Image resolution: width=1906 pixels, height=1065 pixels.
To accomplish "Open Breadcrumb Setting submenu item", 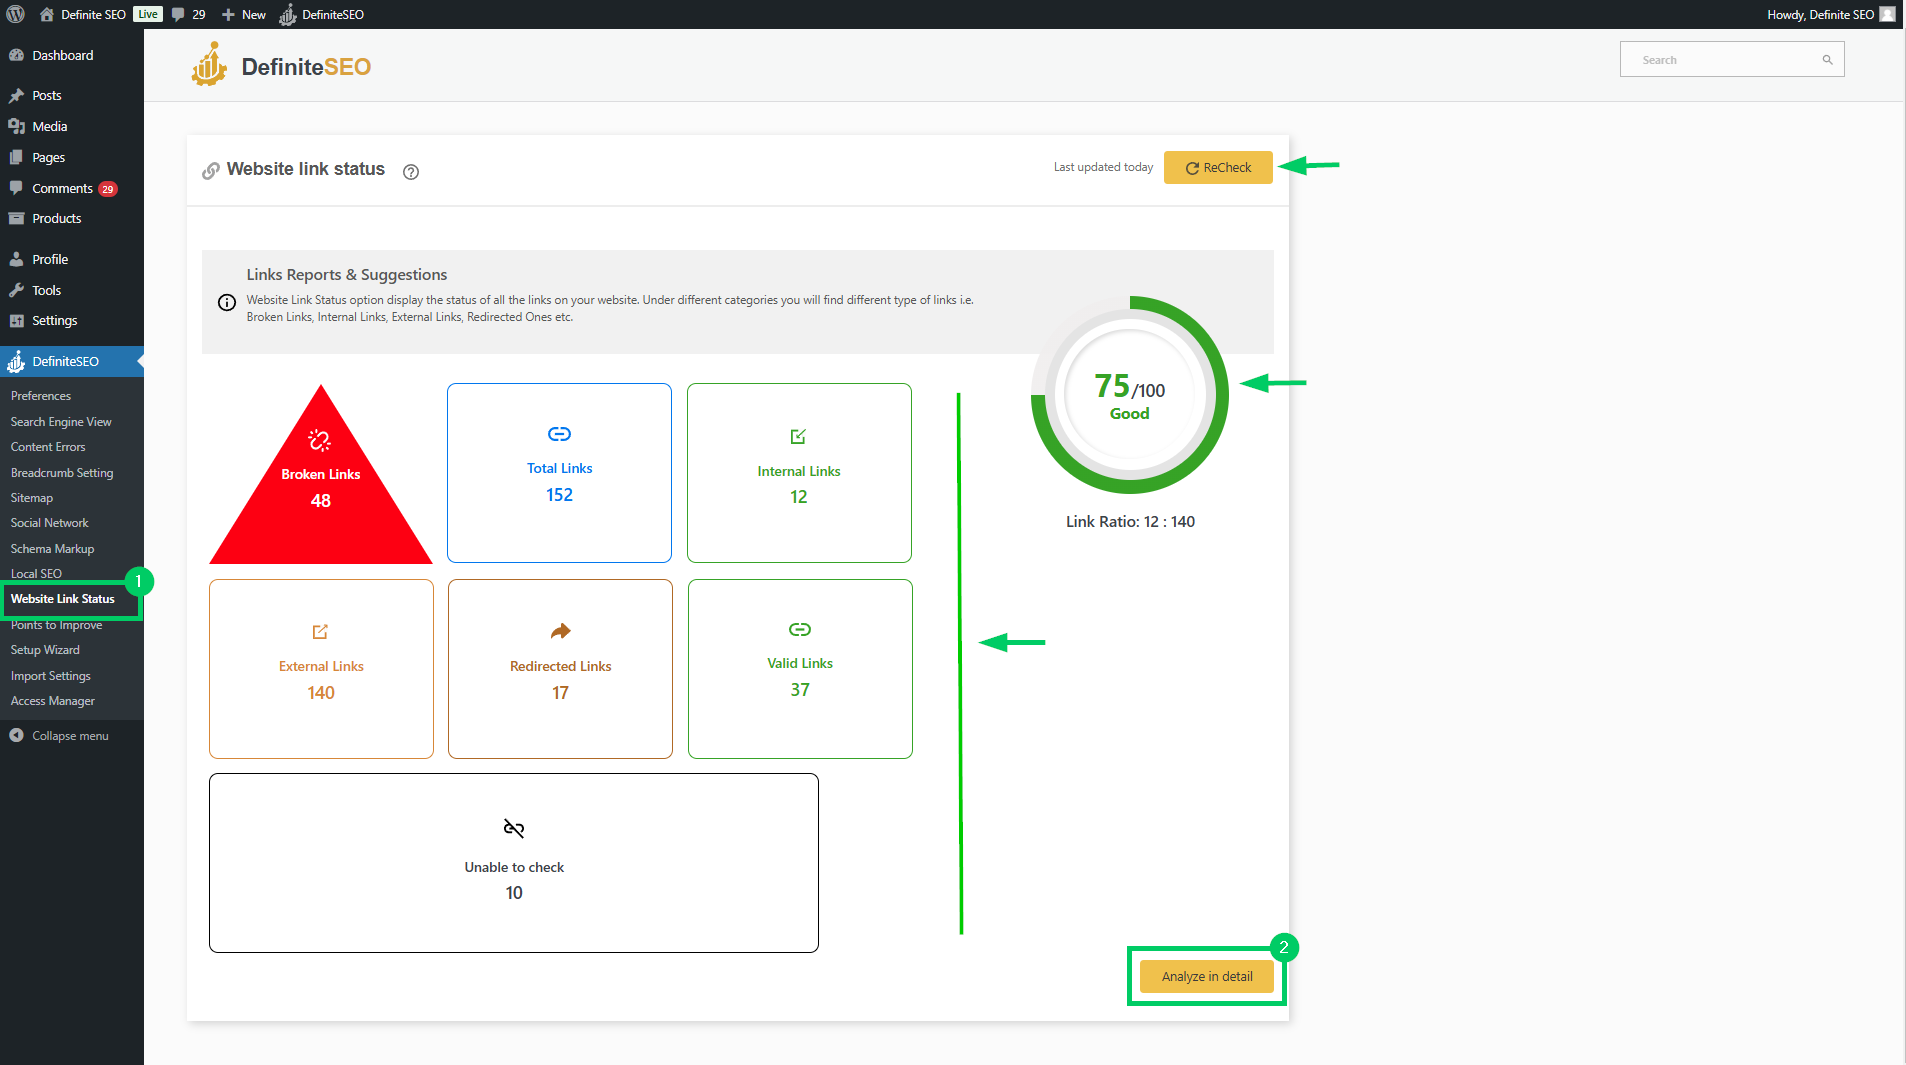I will point(62,473).
